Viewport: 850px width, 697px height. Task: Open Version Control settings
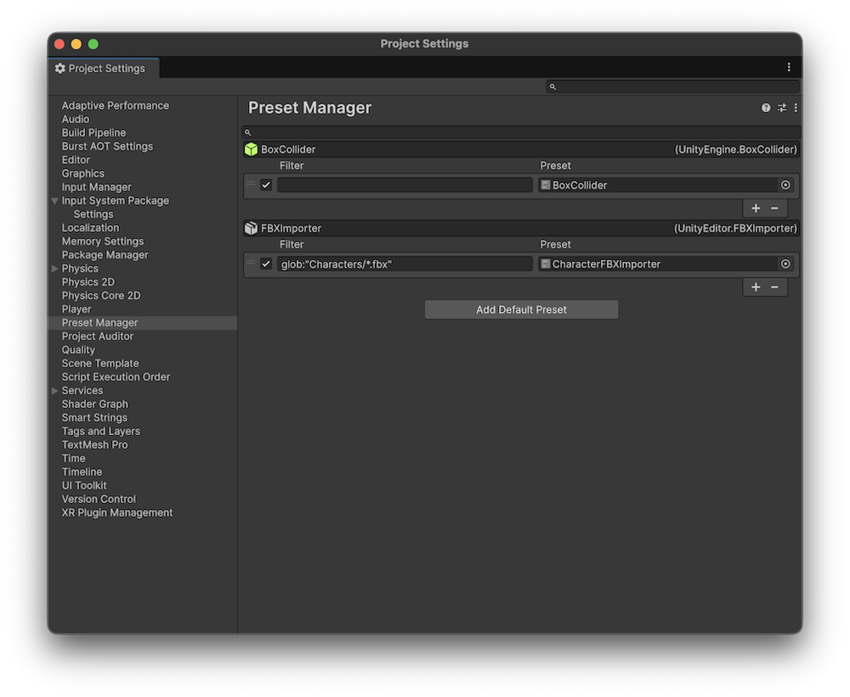tap(99, 499)
